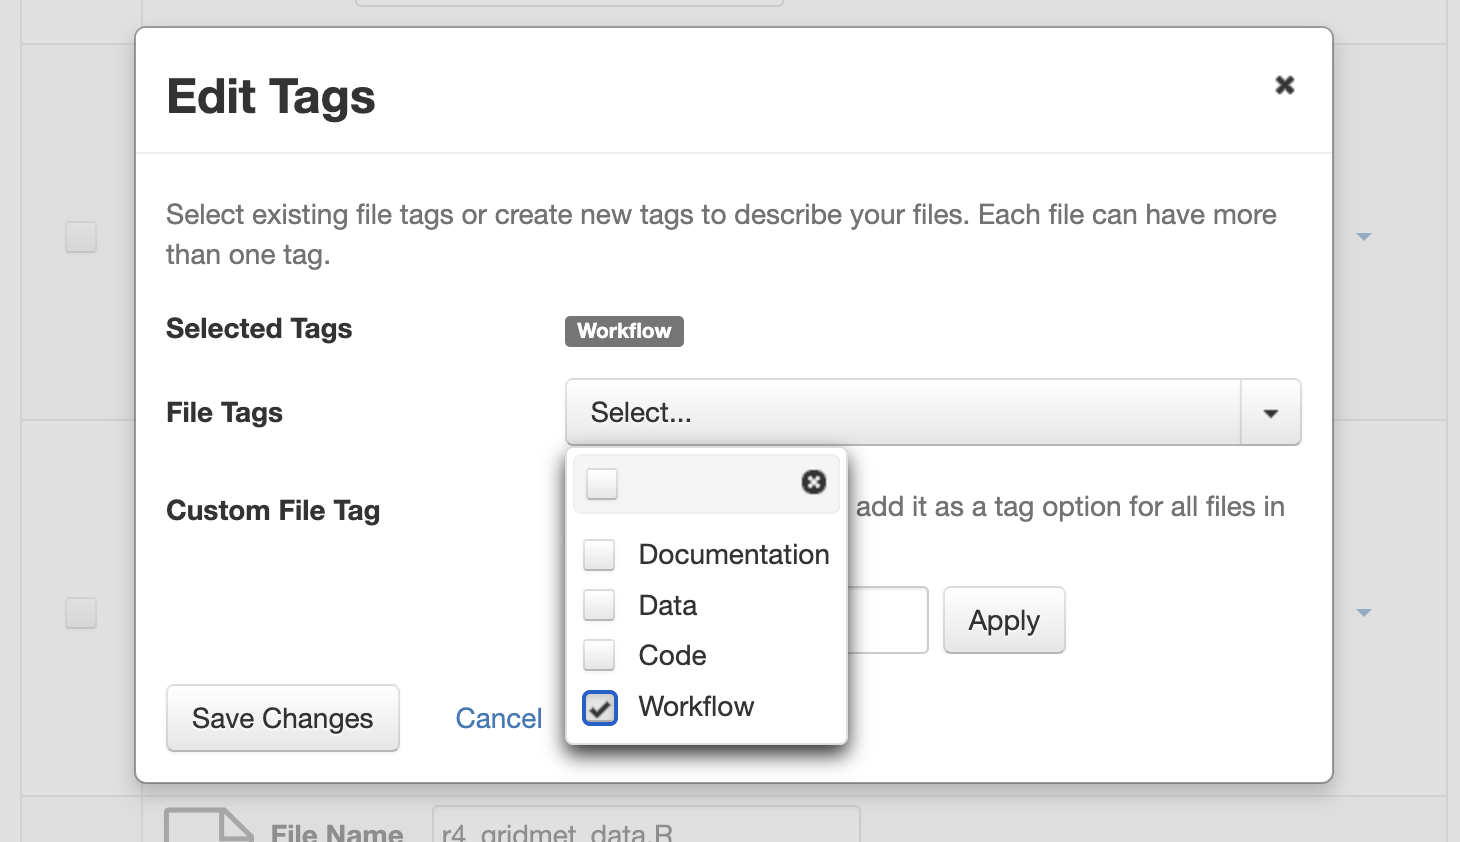Enable the Data tag checkbox

coord(600,605)
